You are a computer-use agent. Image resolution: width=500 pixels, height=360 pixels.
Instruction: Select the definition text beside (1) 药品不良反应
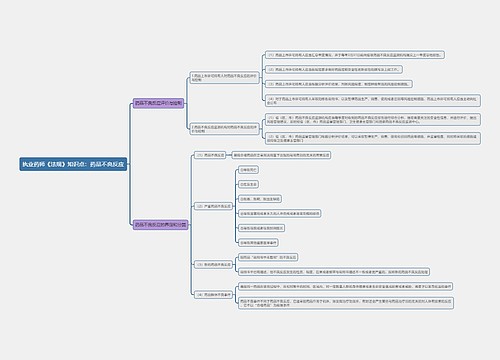click(281, 155)
